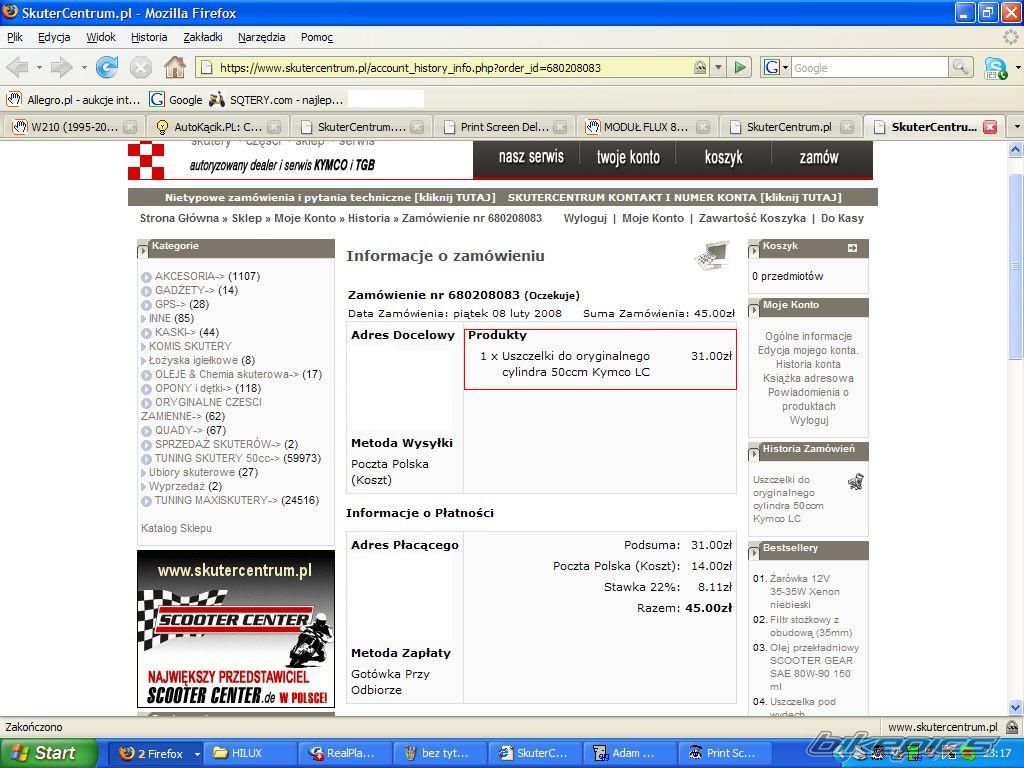This screenshot has width=1024, height=768.
Task: Click the Firefox Reload page icon
Action: [107, 68]
